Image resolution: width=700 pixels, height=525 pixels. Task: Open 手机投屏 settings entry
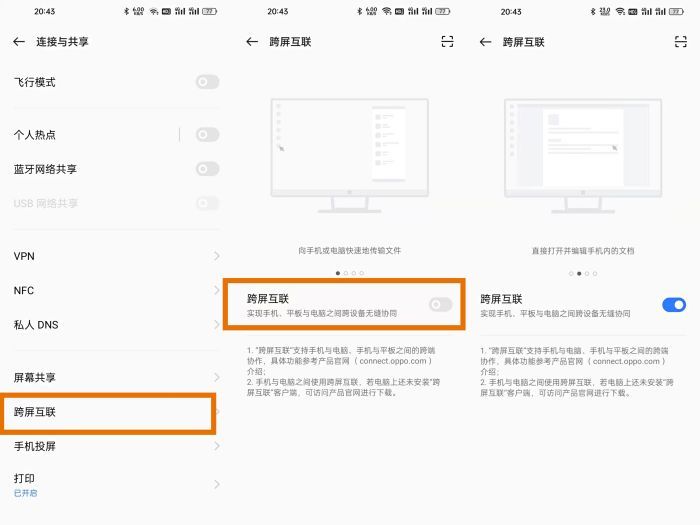[x=110, y=446]
